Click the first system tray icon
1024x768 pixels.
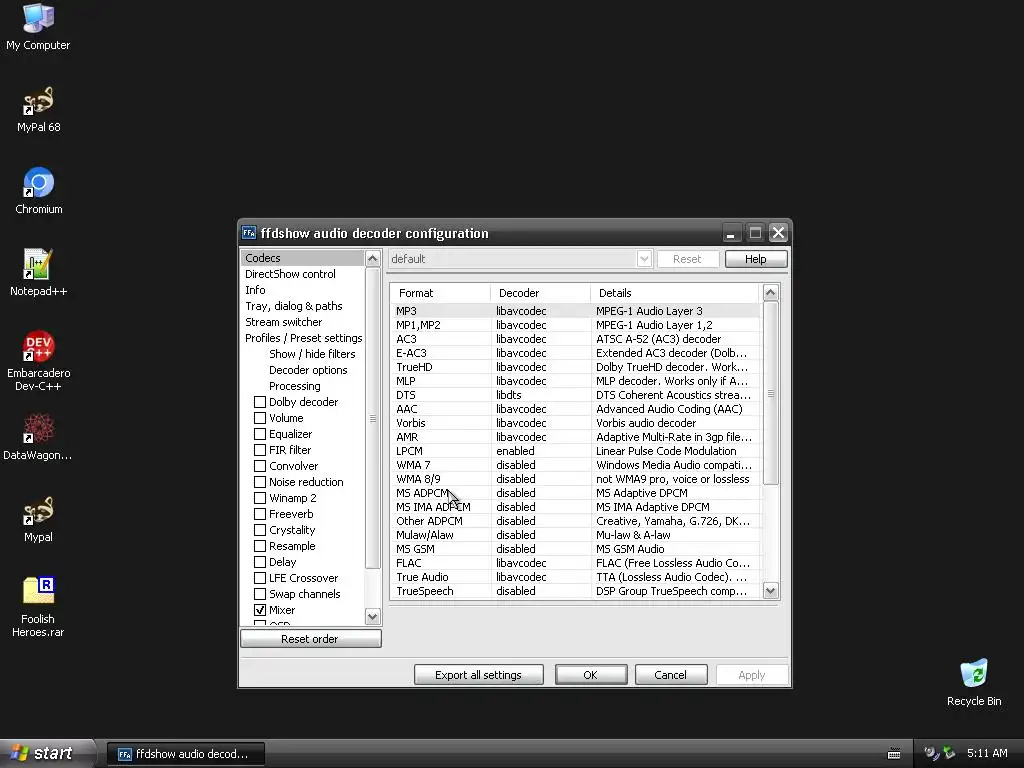[x=931, y=754]
